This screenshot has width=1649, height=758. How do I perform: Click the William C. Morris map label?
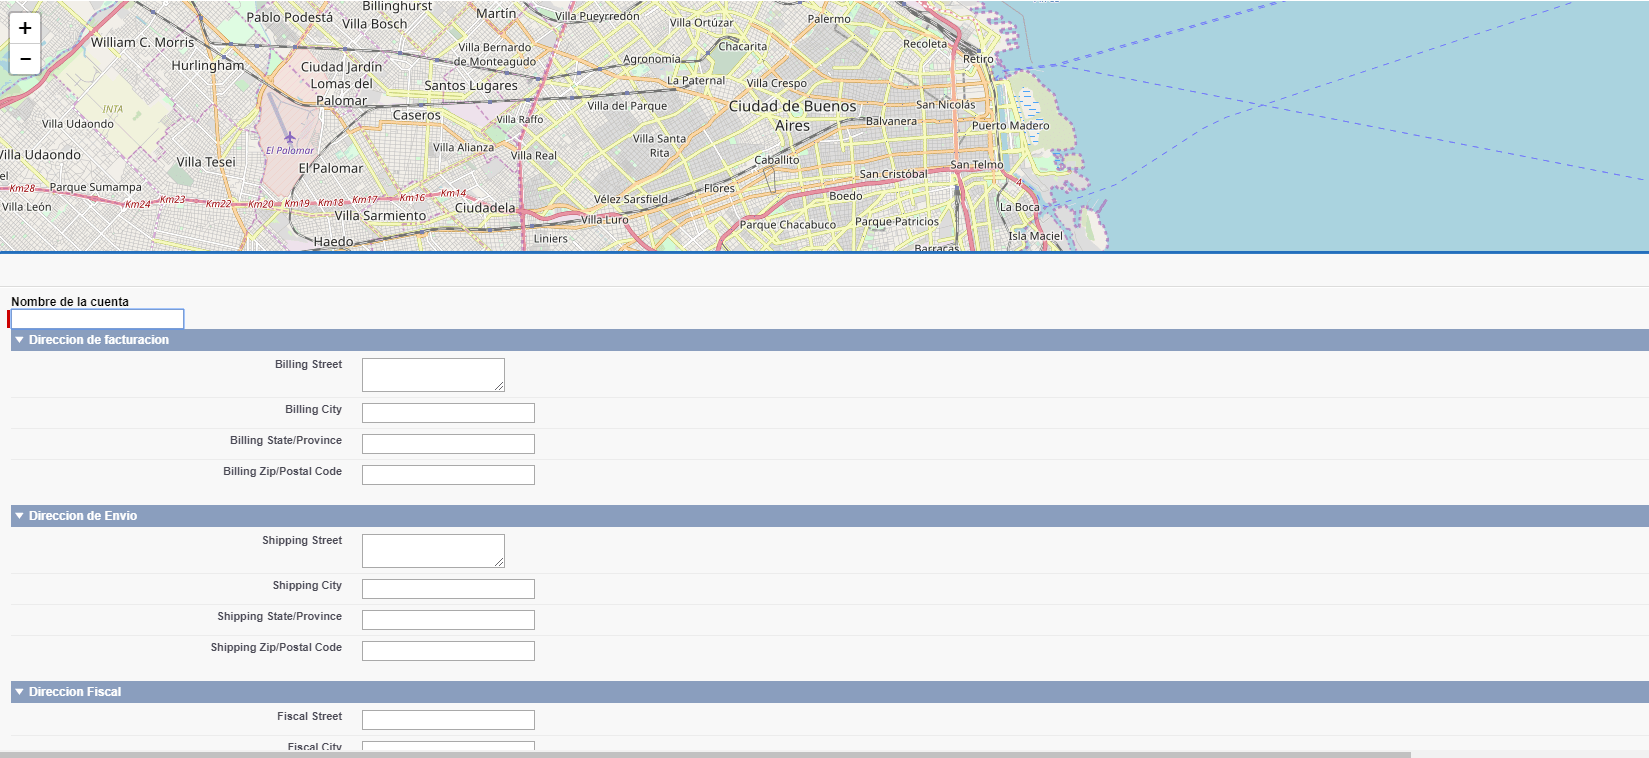point(143,43)
